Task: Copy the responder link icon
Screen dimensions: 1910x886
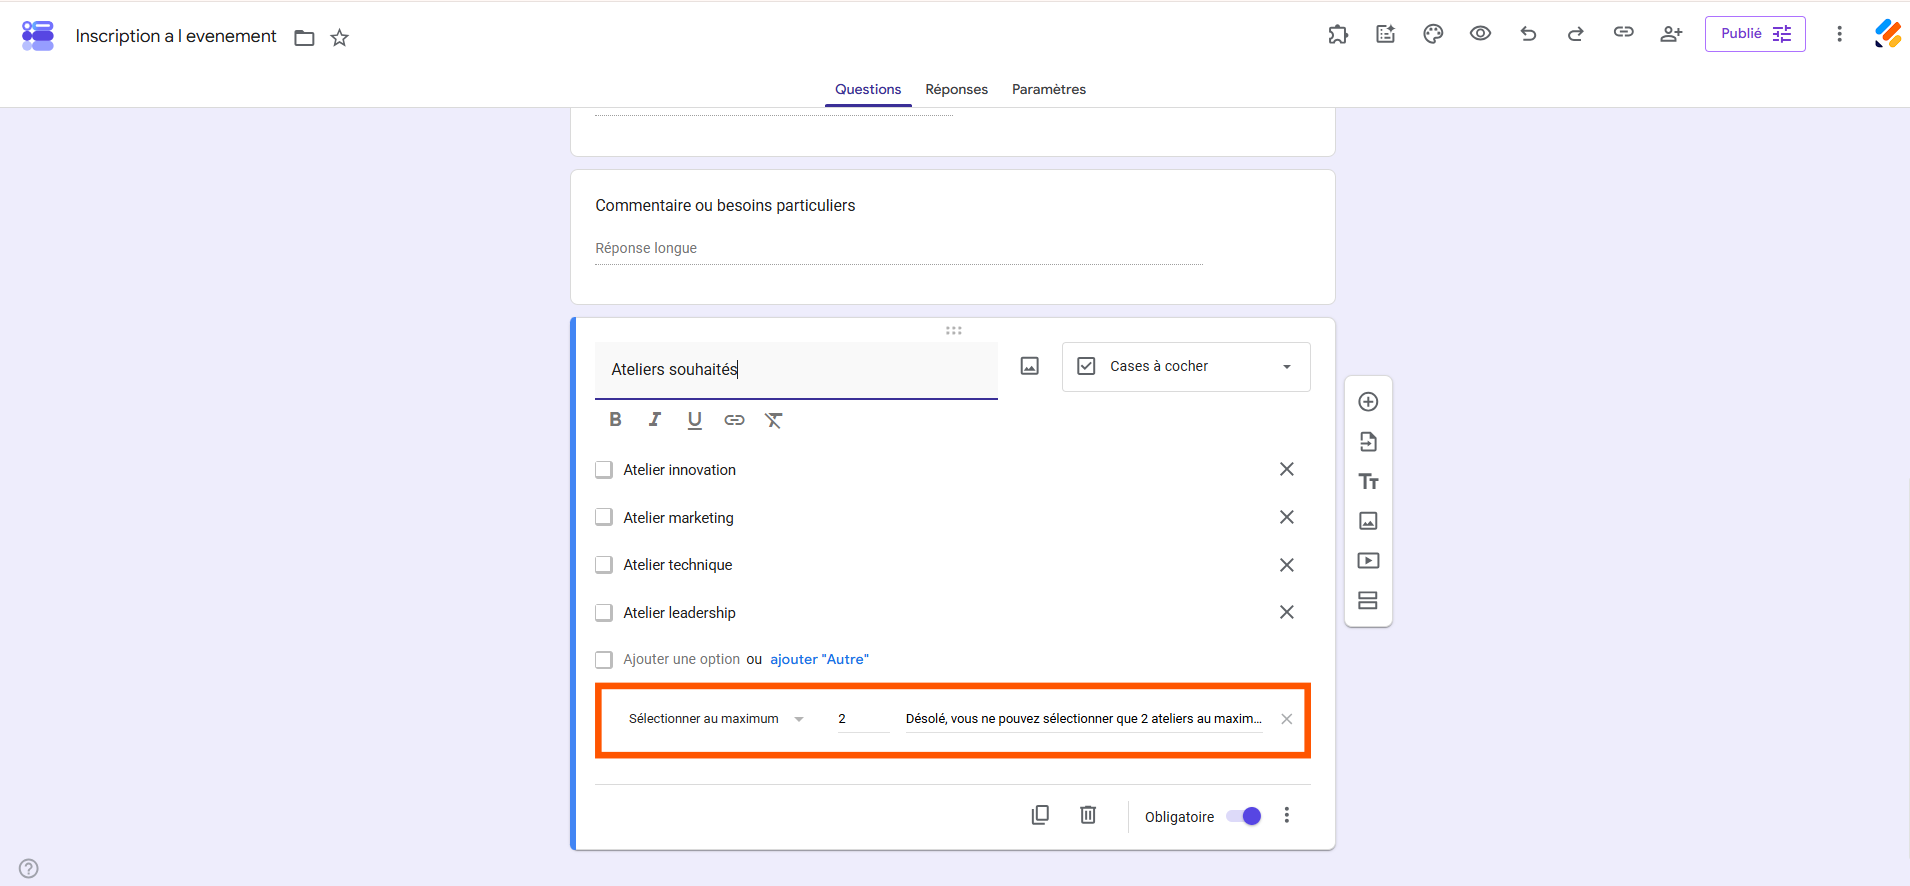Action: 1624,33
